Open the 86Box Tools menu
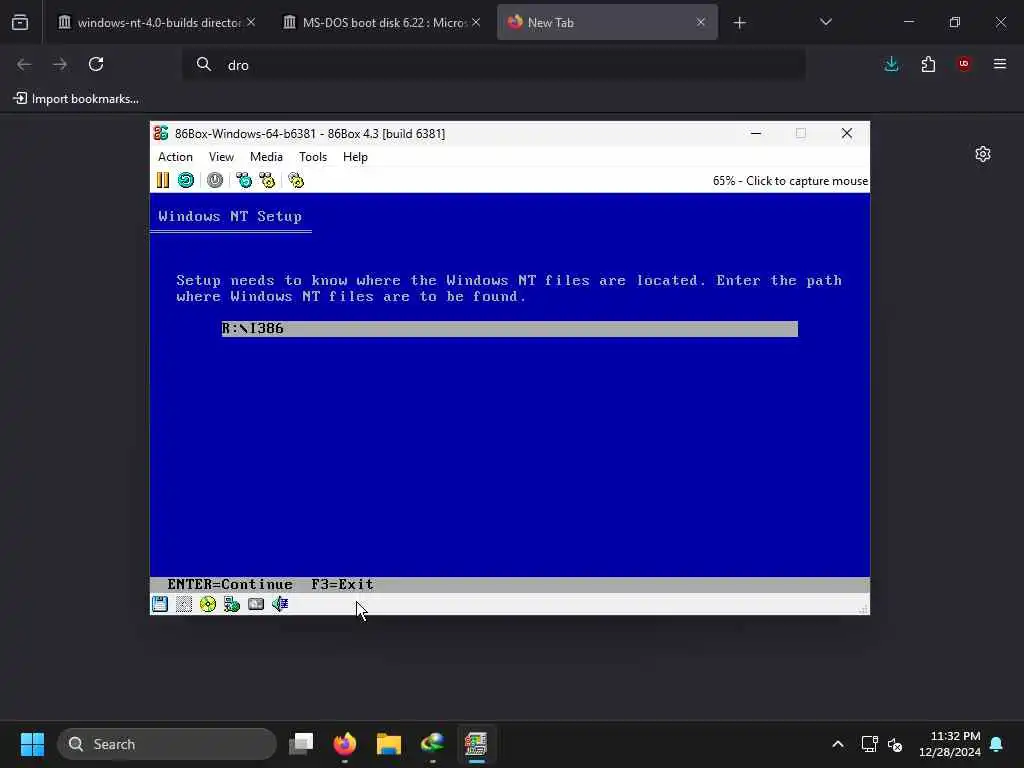This screenshot has height=768, width=1024. [x=313, y=157]
